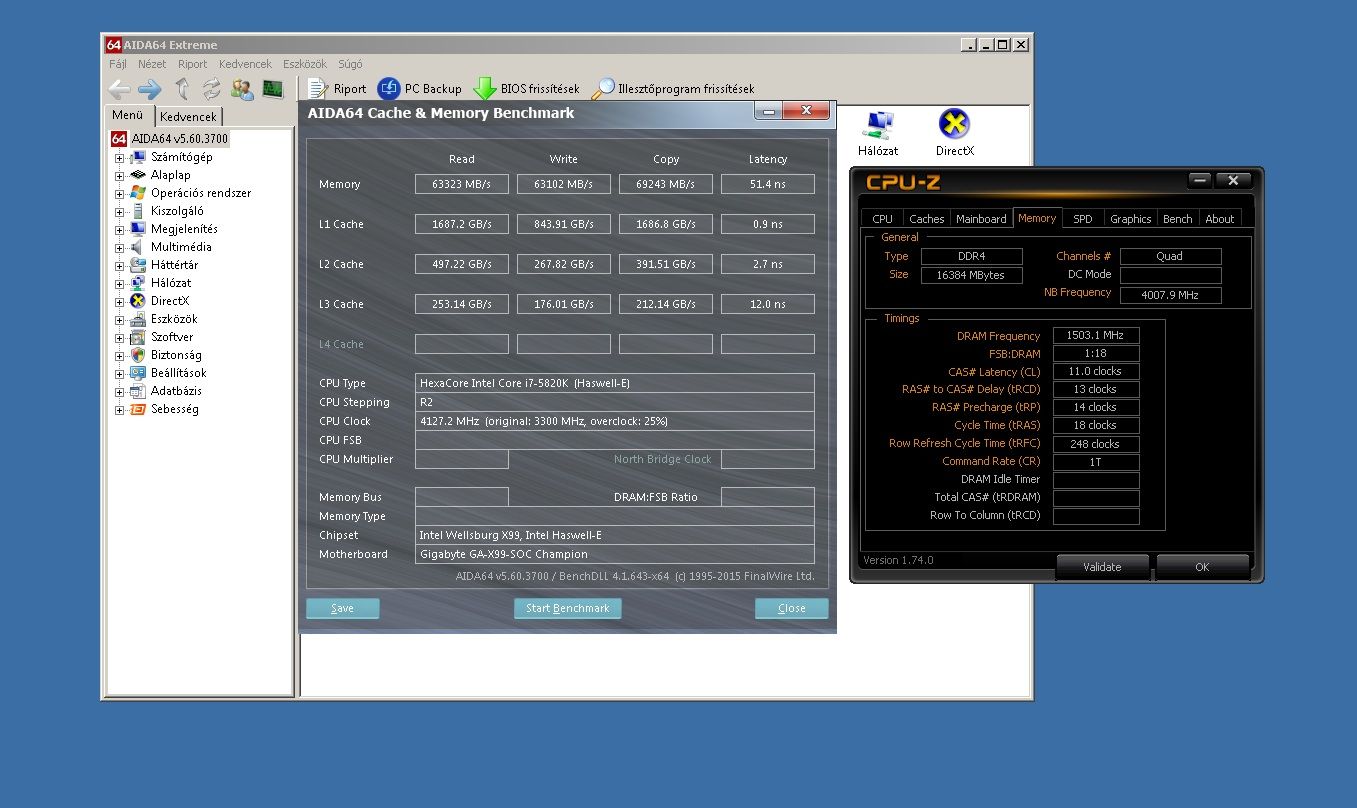1357x808 pixels.
Task: Select Alaplap in the tree
Action: [170, 175]
